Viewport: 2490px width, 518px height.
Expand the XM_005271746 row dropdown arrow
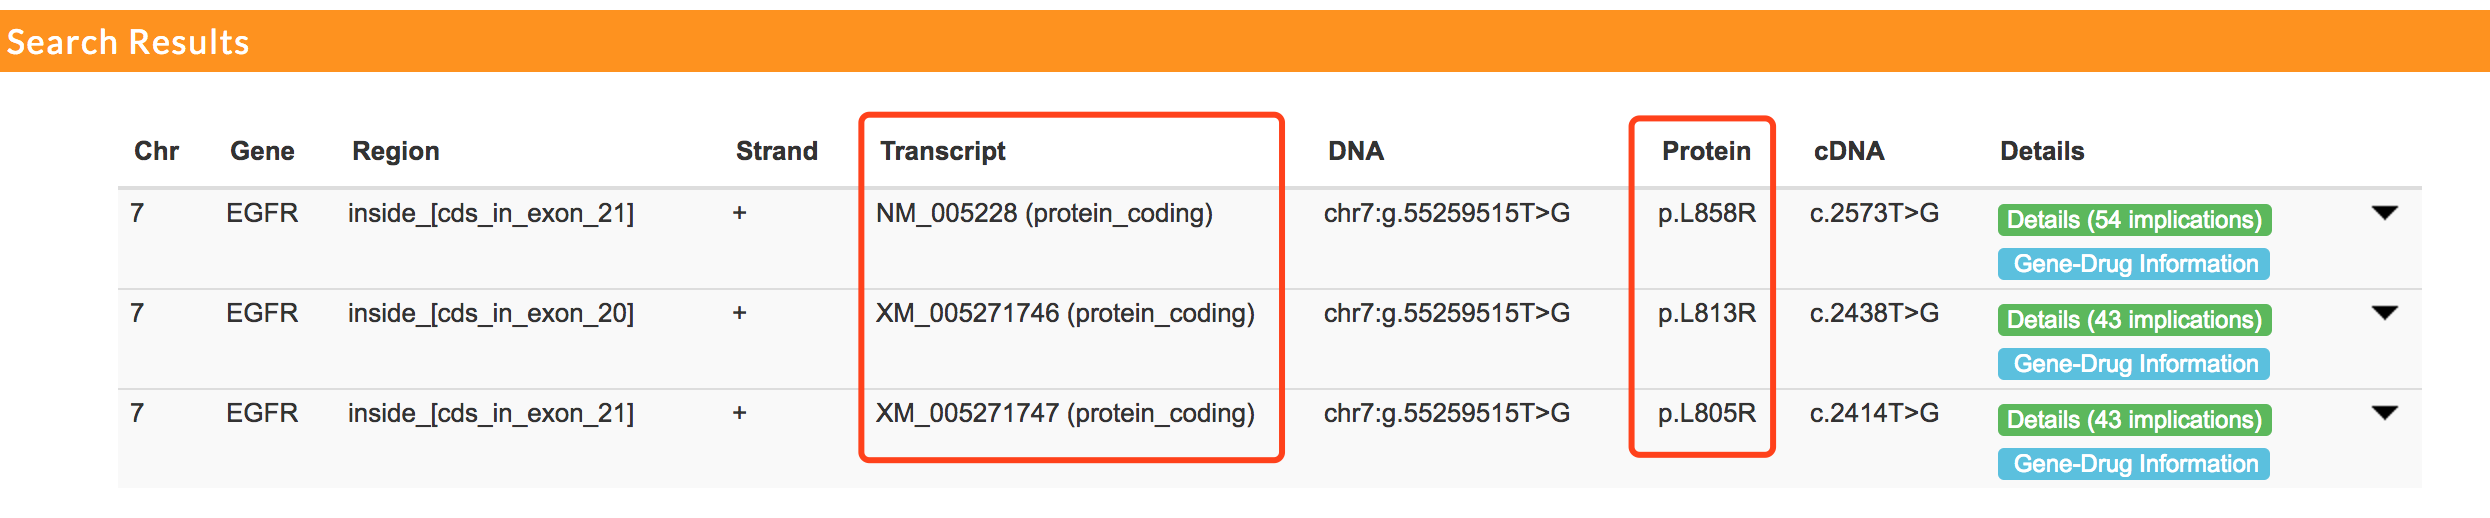coord(2385,313)
